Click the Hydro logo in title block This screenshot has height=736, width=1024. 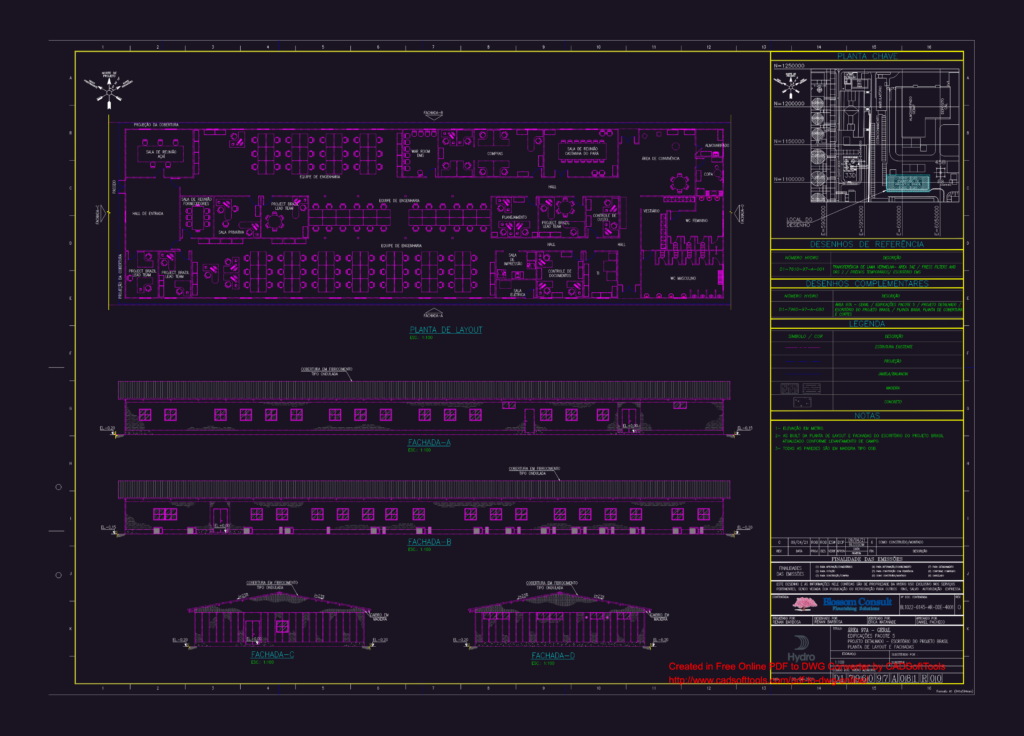tap(801, 649)
